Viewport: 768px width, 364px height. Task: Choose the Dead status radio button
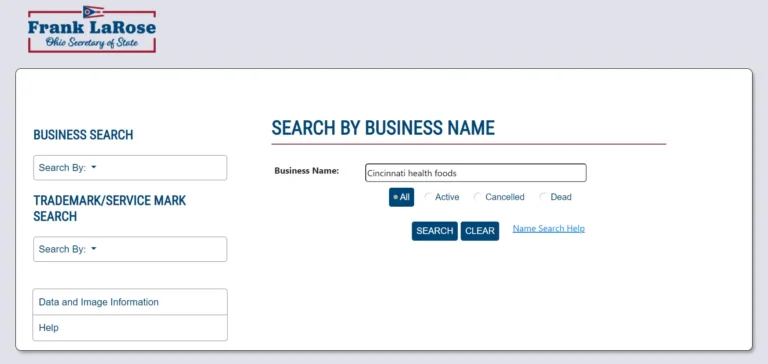coord(543,197)
